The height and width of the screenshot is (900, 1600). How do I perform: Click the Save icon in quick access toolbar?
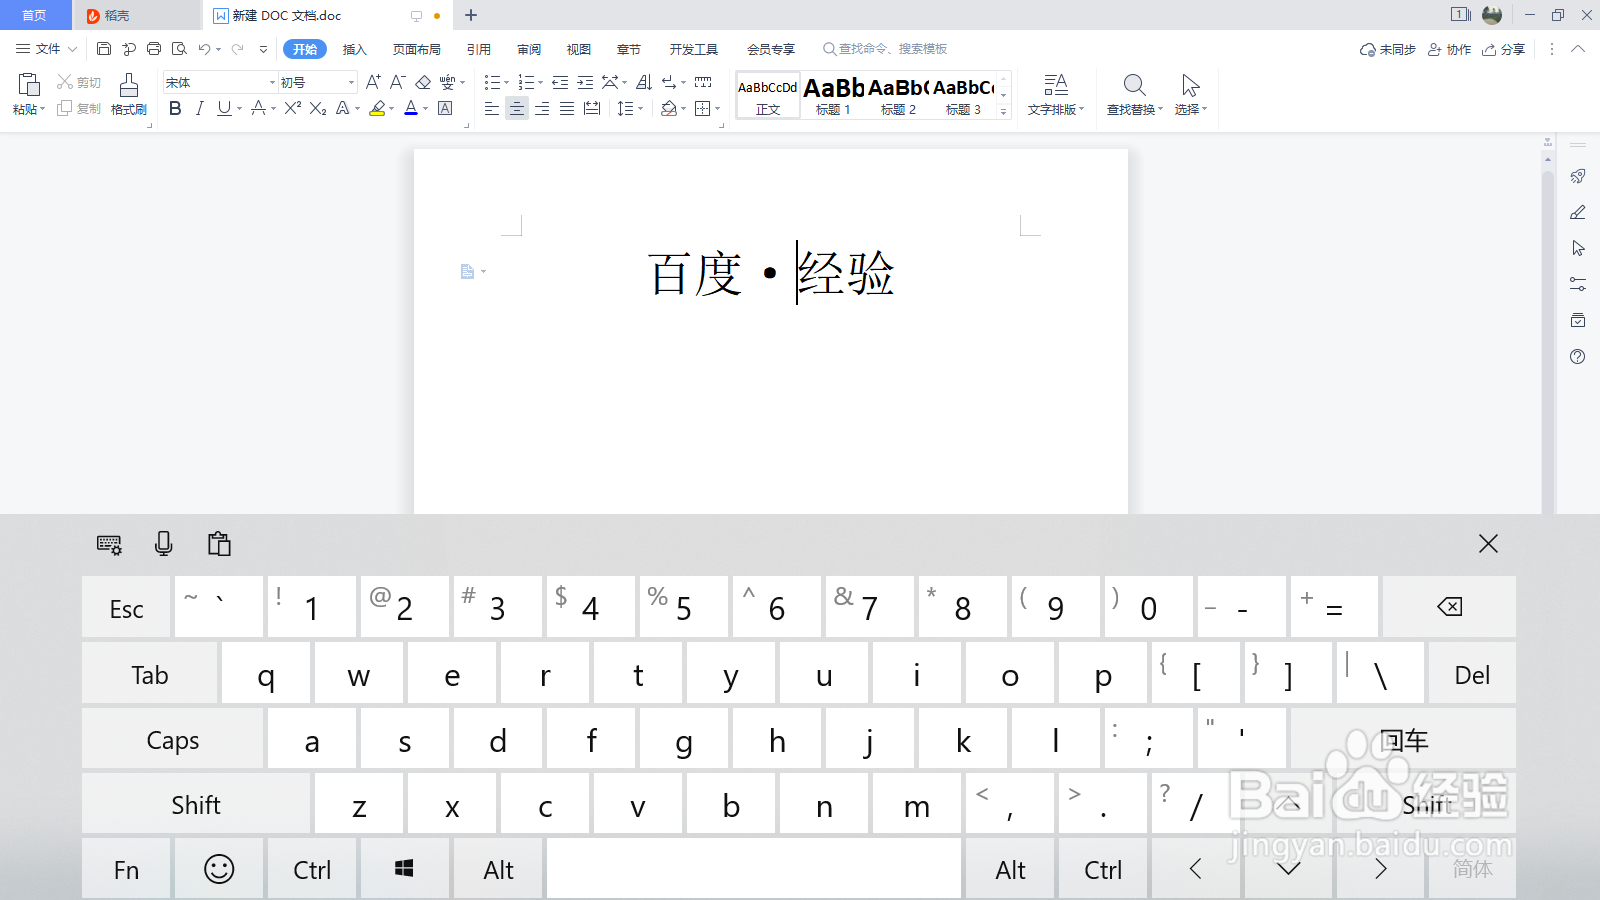[104, 49]
